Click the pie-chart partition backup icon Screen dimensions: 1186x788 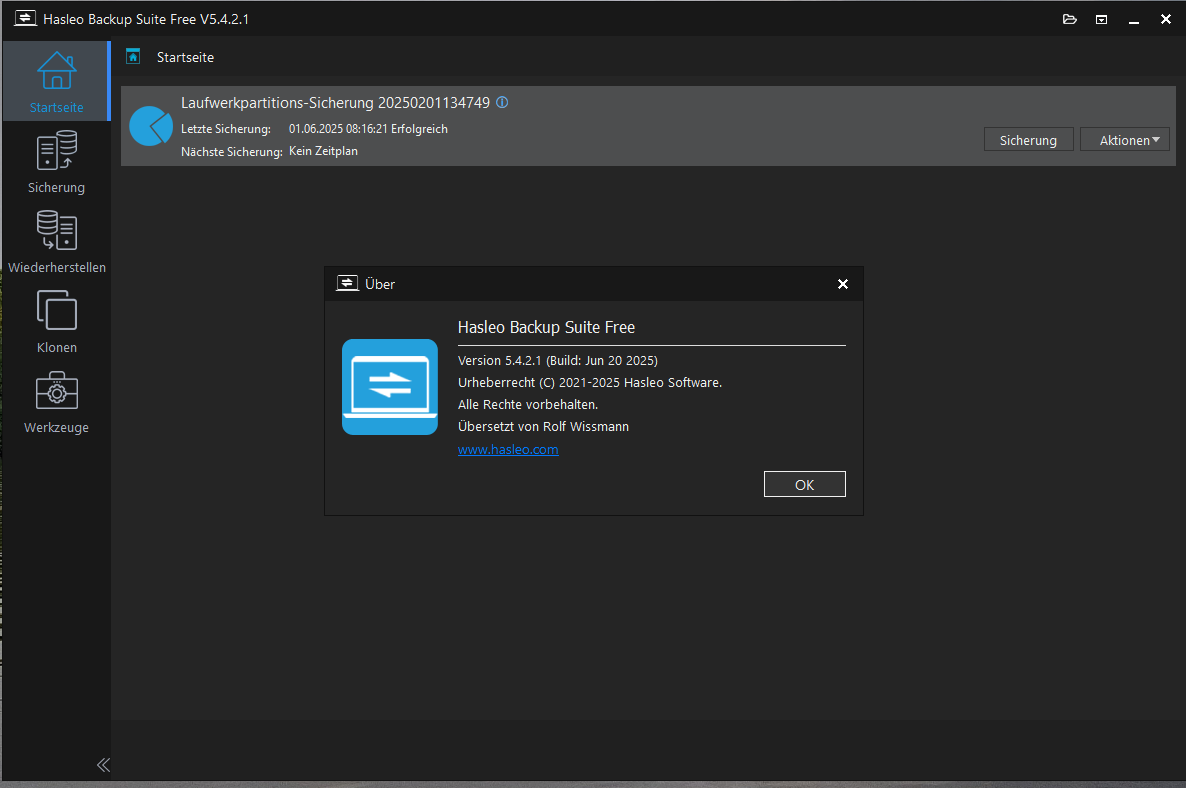(151, 126)
